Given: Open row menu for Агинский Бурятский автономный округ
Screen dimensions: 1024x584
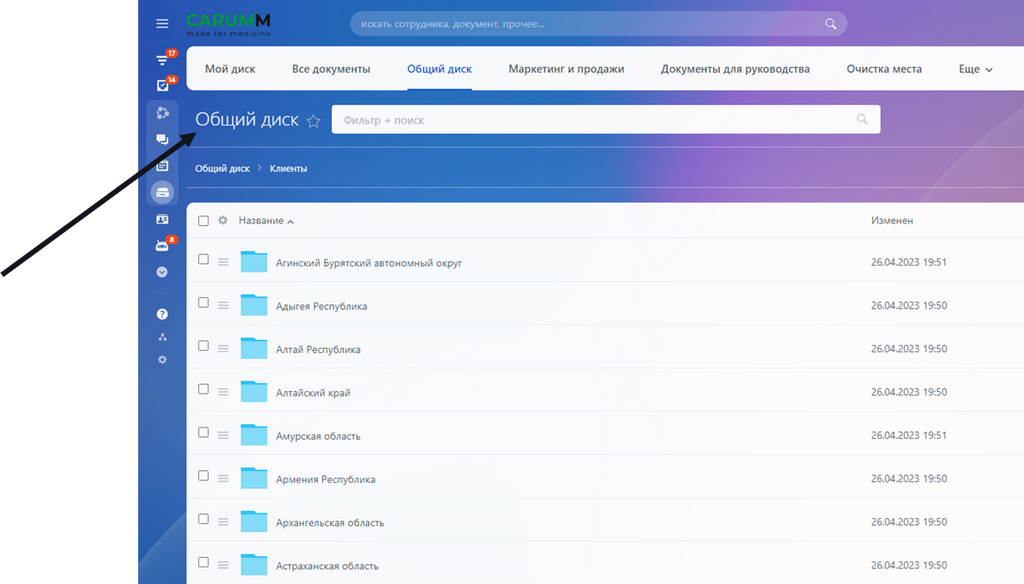Looking at the screenshot, I should click(x=223, y=262).
